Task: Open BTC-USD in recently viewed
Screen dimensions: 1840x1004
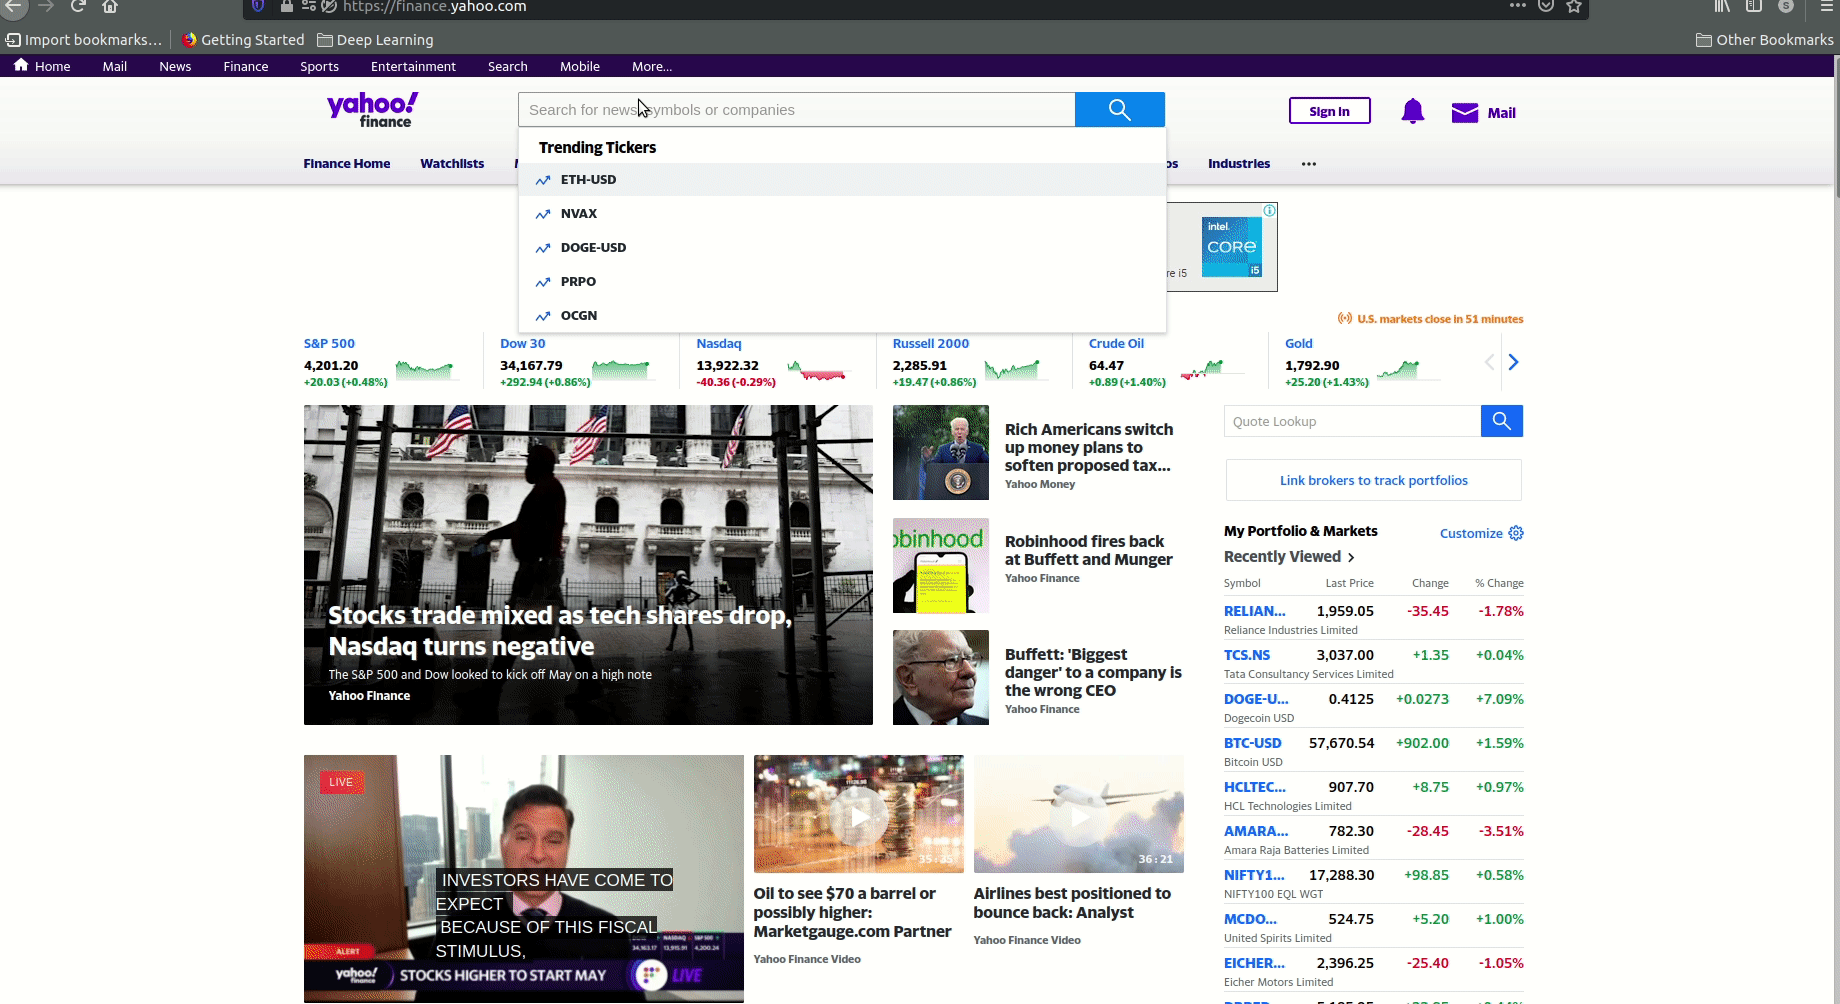Action: pos(1253,744)
